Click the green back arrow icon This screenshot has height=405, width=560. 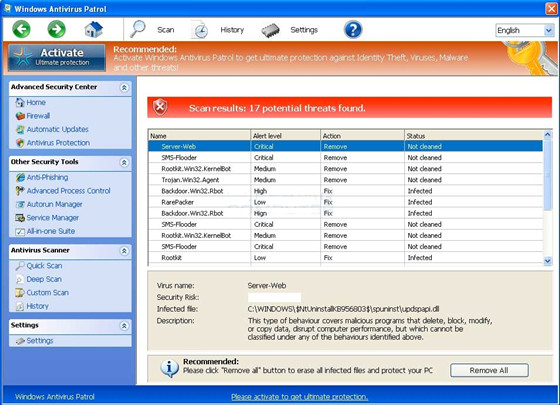pyautogui.click(x=21, y=29)
